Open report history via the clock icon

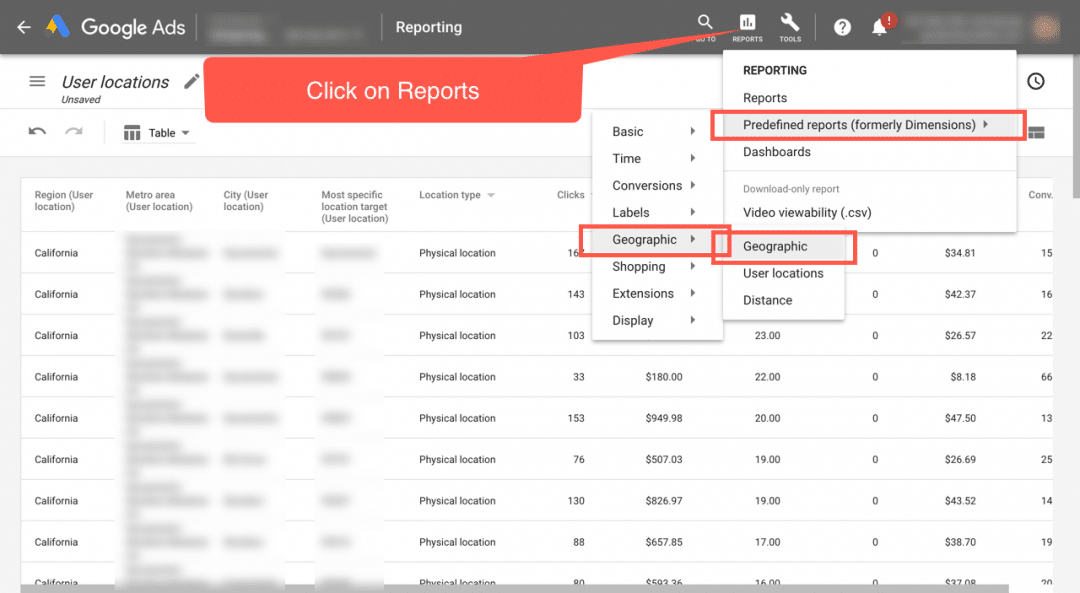pos(1036,81)
